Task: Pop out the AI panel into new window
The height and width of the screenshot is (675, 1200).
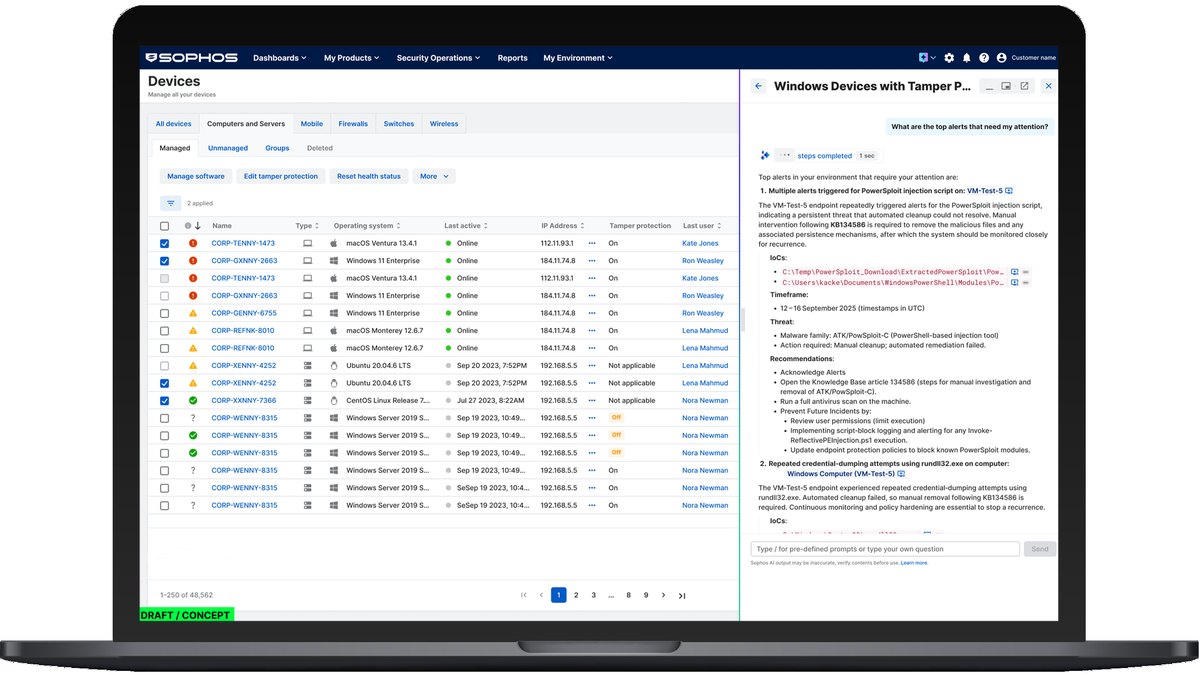Action: [x=1025, y=86]
